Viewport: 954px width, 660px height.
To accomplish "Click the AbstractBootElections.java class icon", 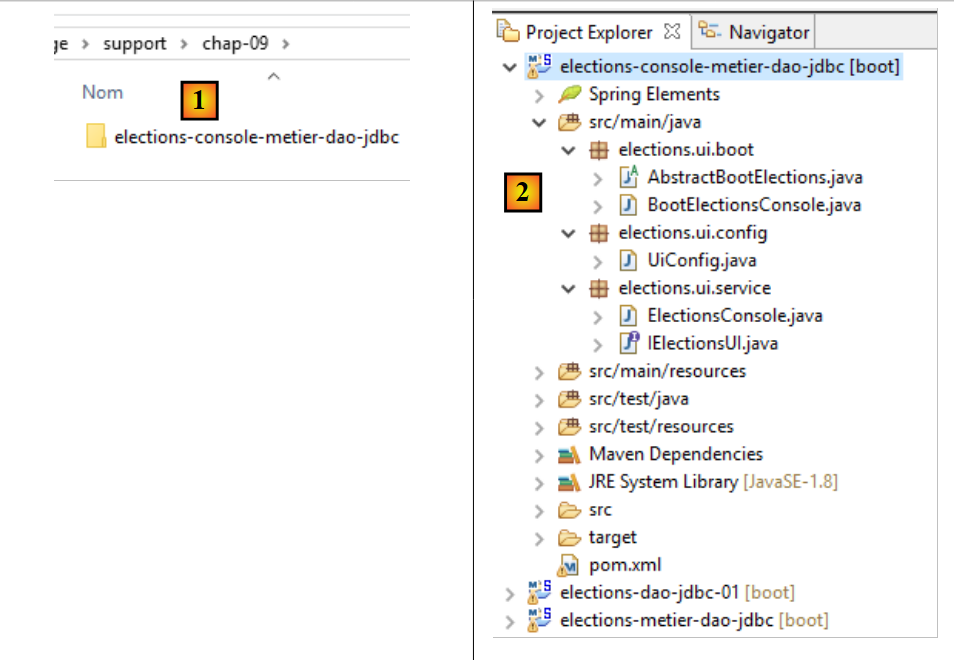I will point(628,178).
